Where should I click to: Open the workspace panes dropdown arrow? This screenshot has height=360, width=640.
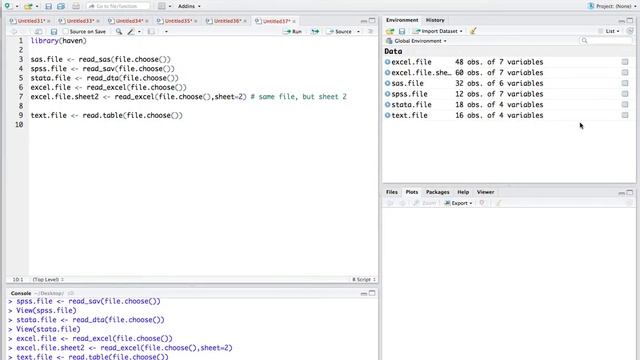tap(170, 7)
